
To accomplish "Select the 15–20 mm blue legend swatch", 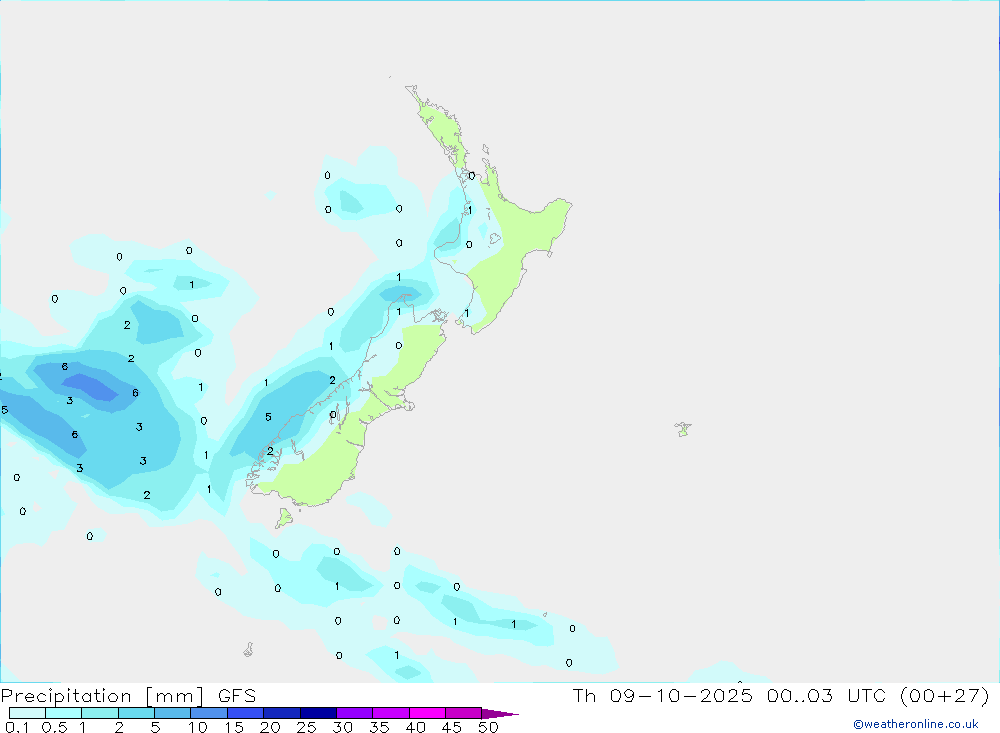I will coord(245,713).
